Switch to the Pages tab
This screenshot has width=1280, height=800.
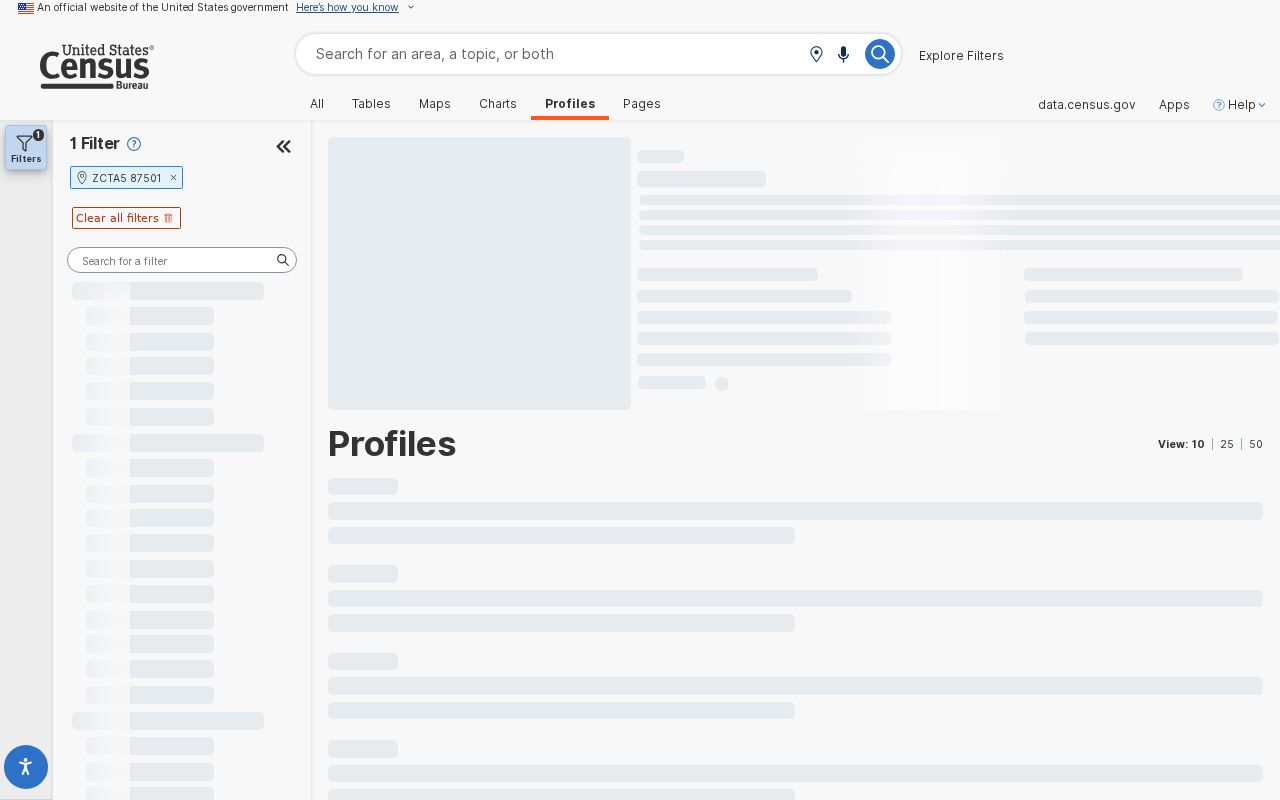click(x=642, y=104)
